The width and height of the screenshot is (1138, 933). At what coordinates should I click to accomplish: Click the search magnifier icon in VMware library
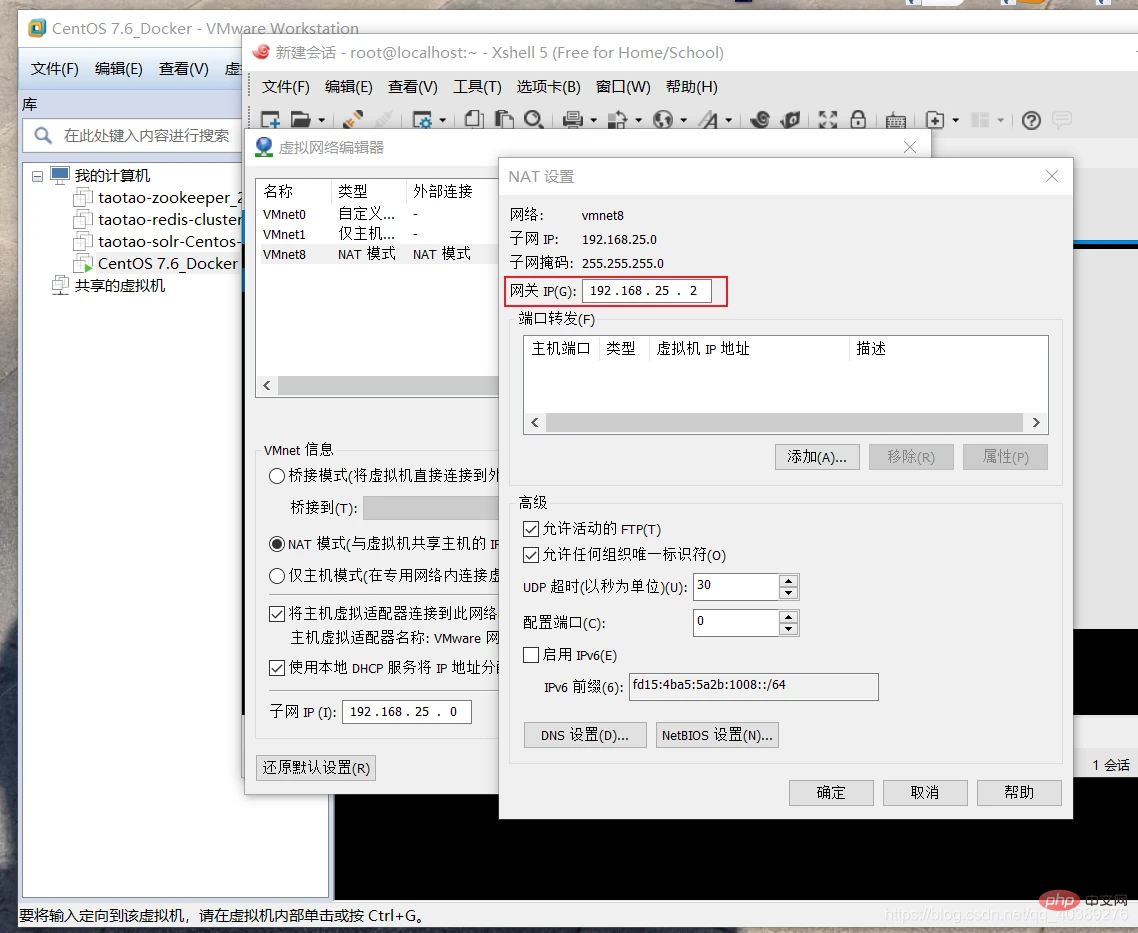coord(43,136)
